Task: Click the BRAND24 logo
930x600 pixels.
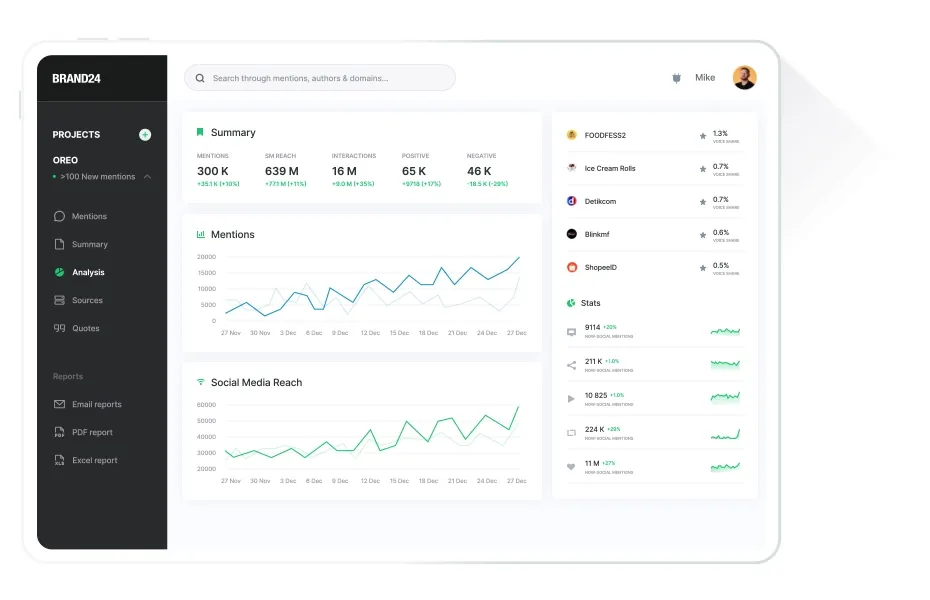Action: (76, 78)
